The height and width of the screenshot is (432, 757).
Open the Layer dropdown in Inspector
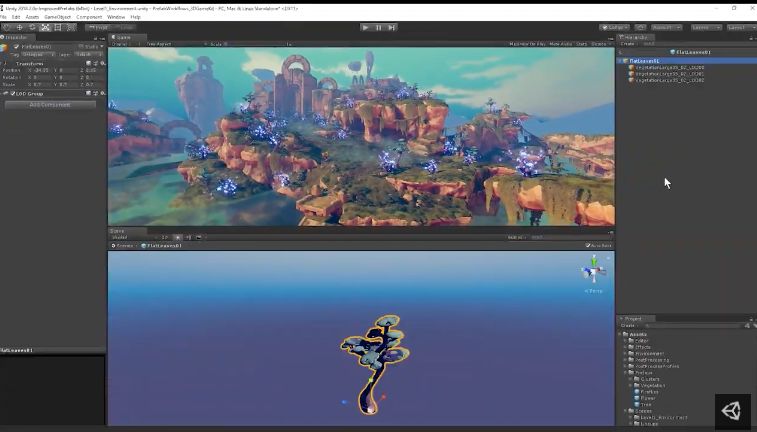[89, 55]
